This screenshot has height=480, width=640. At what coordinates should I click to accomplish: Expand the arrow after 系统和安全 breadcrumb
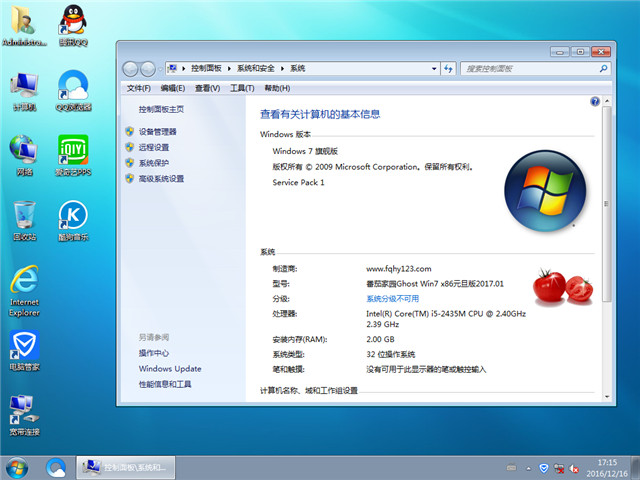coord(282,69)
